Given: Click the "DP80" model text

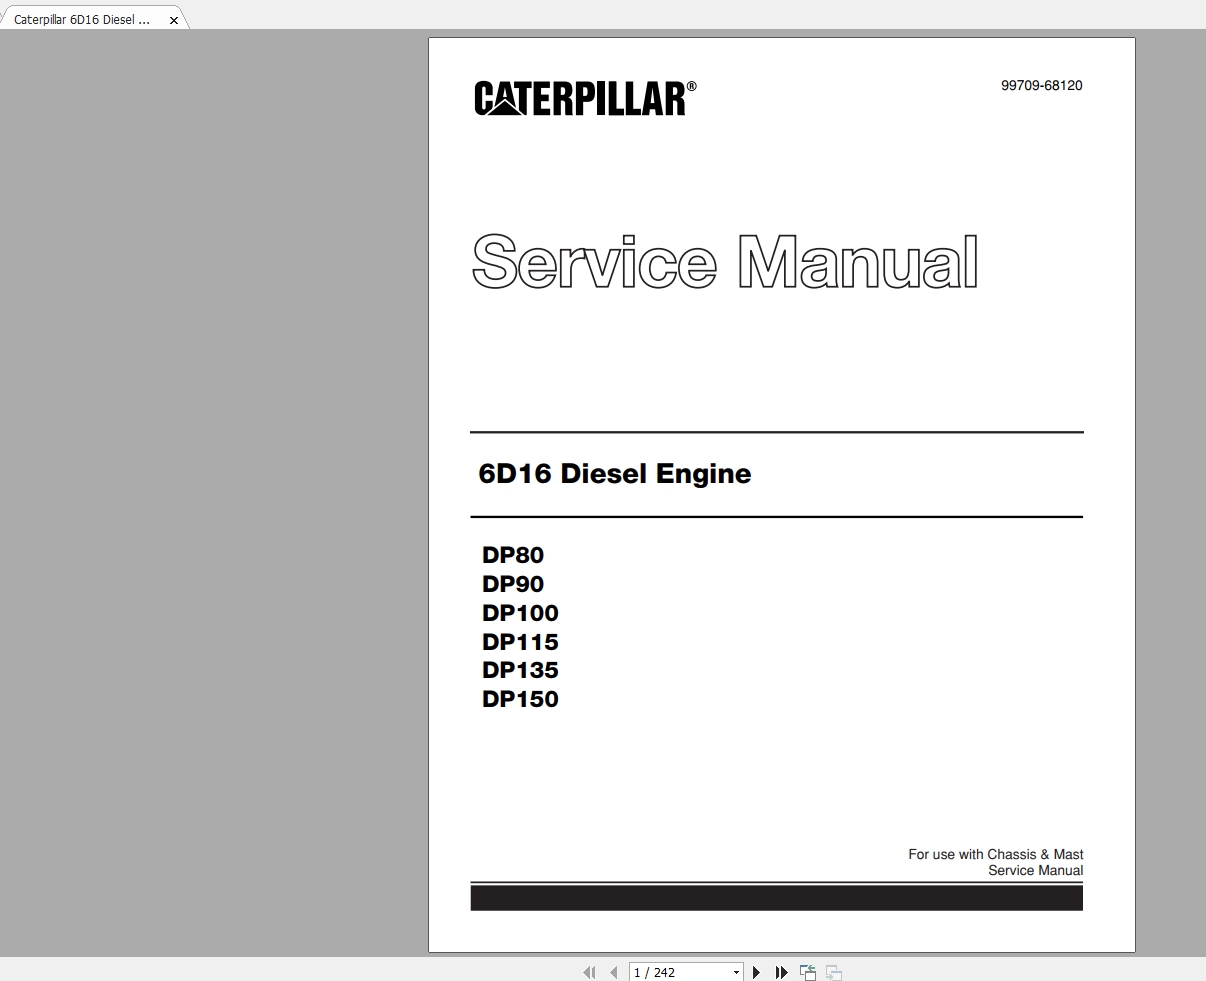Looking at the screenshot, I should point(513,555).
